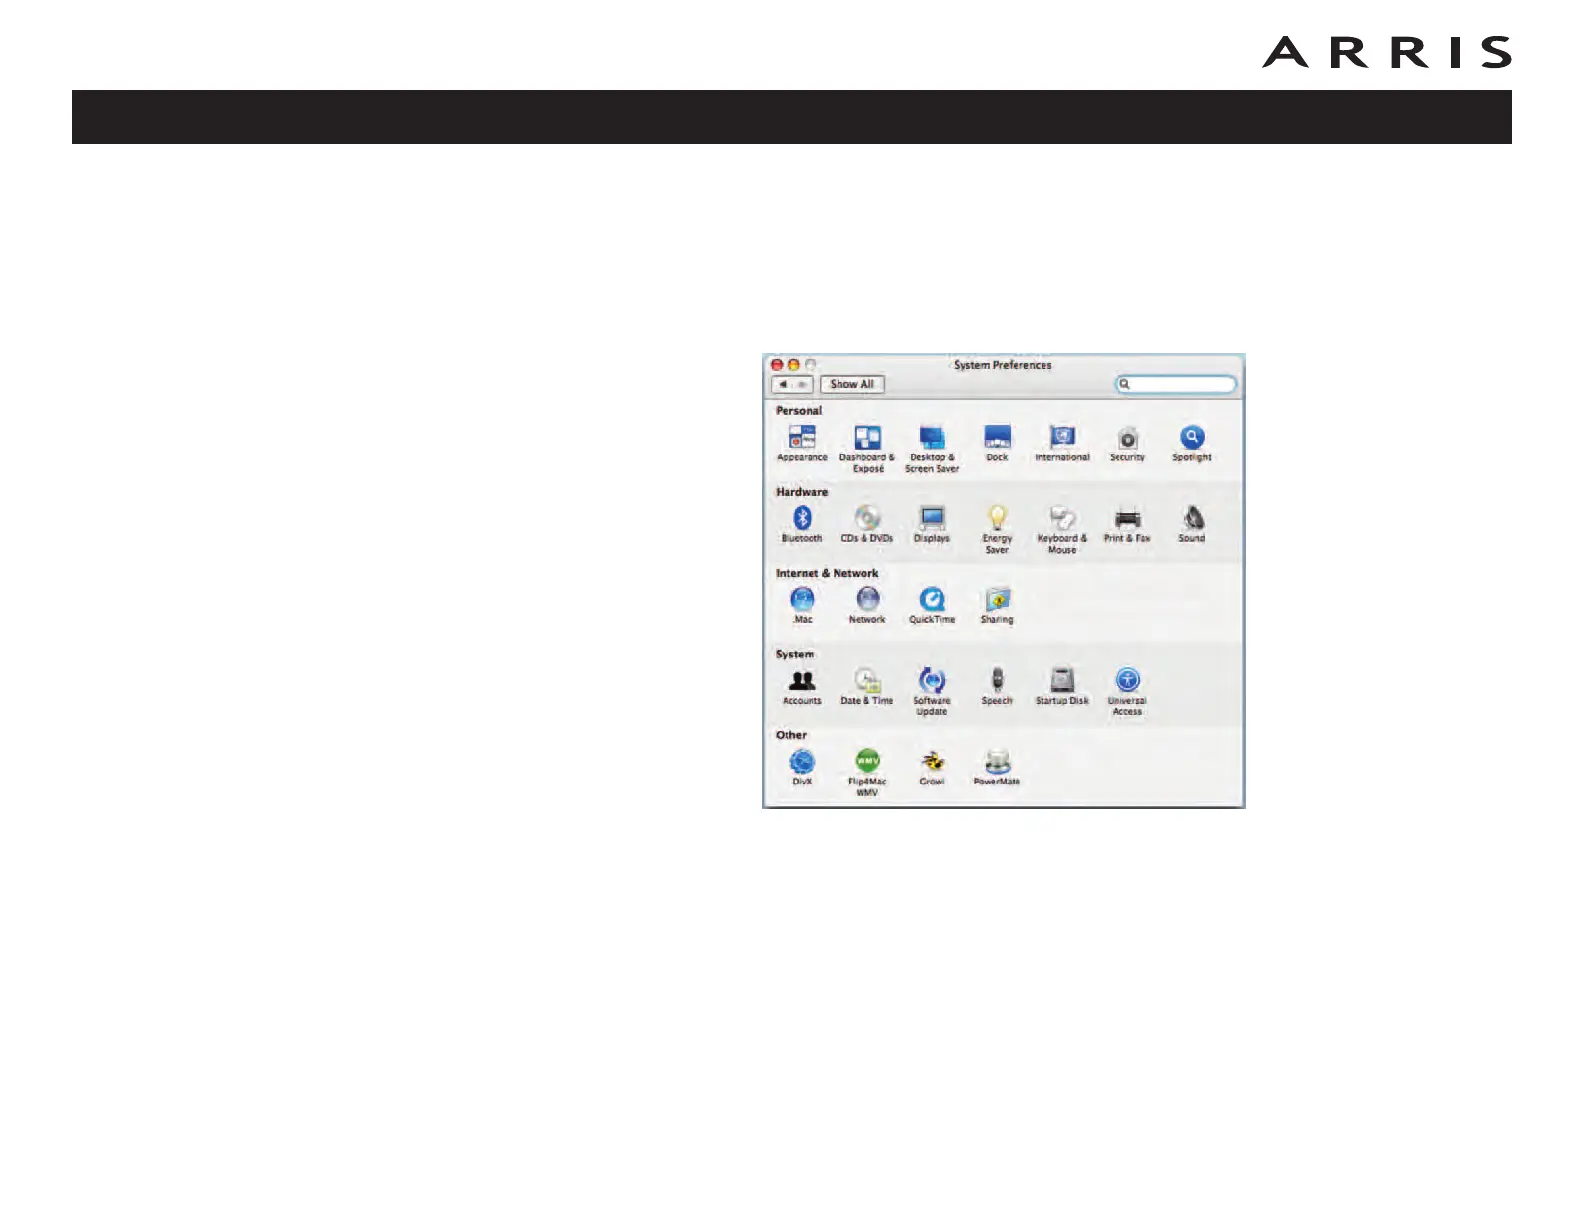This screenshot has height=1224, width=1584.
Task: Open QuickTime preferences
Action: tap(932, 605)
